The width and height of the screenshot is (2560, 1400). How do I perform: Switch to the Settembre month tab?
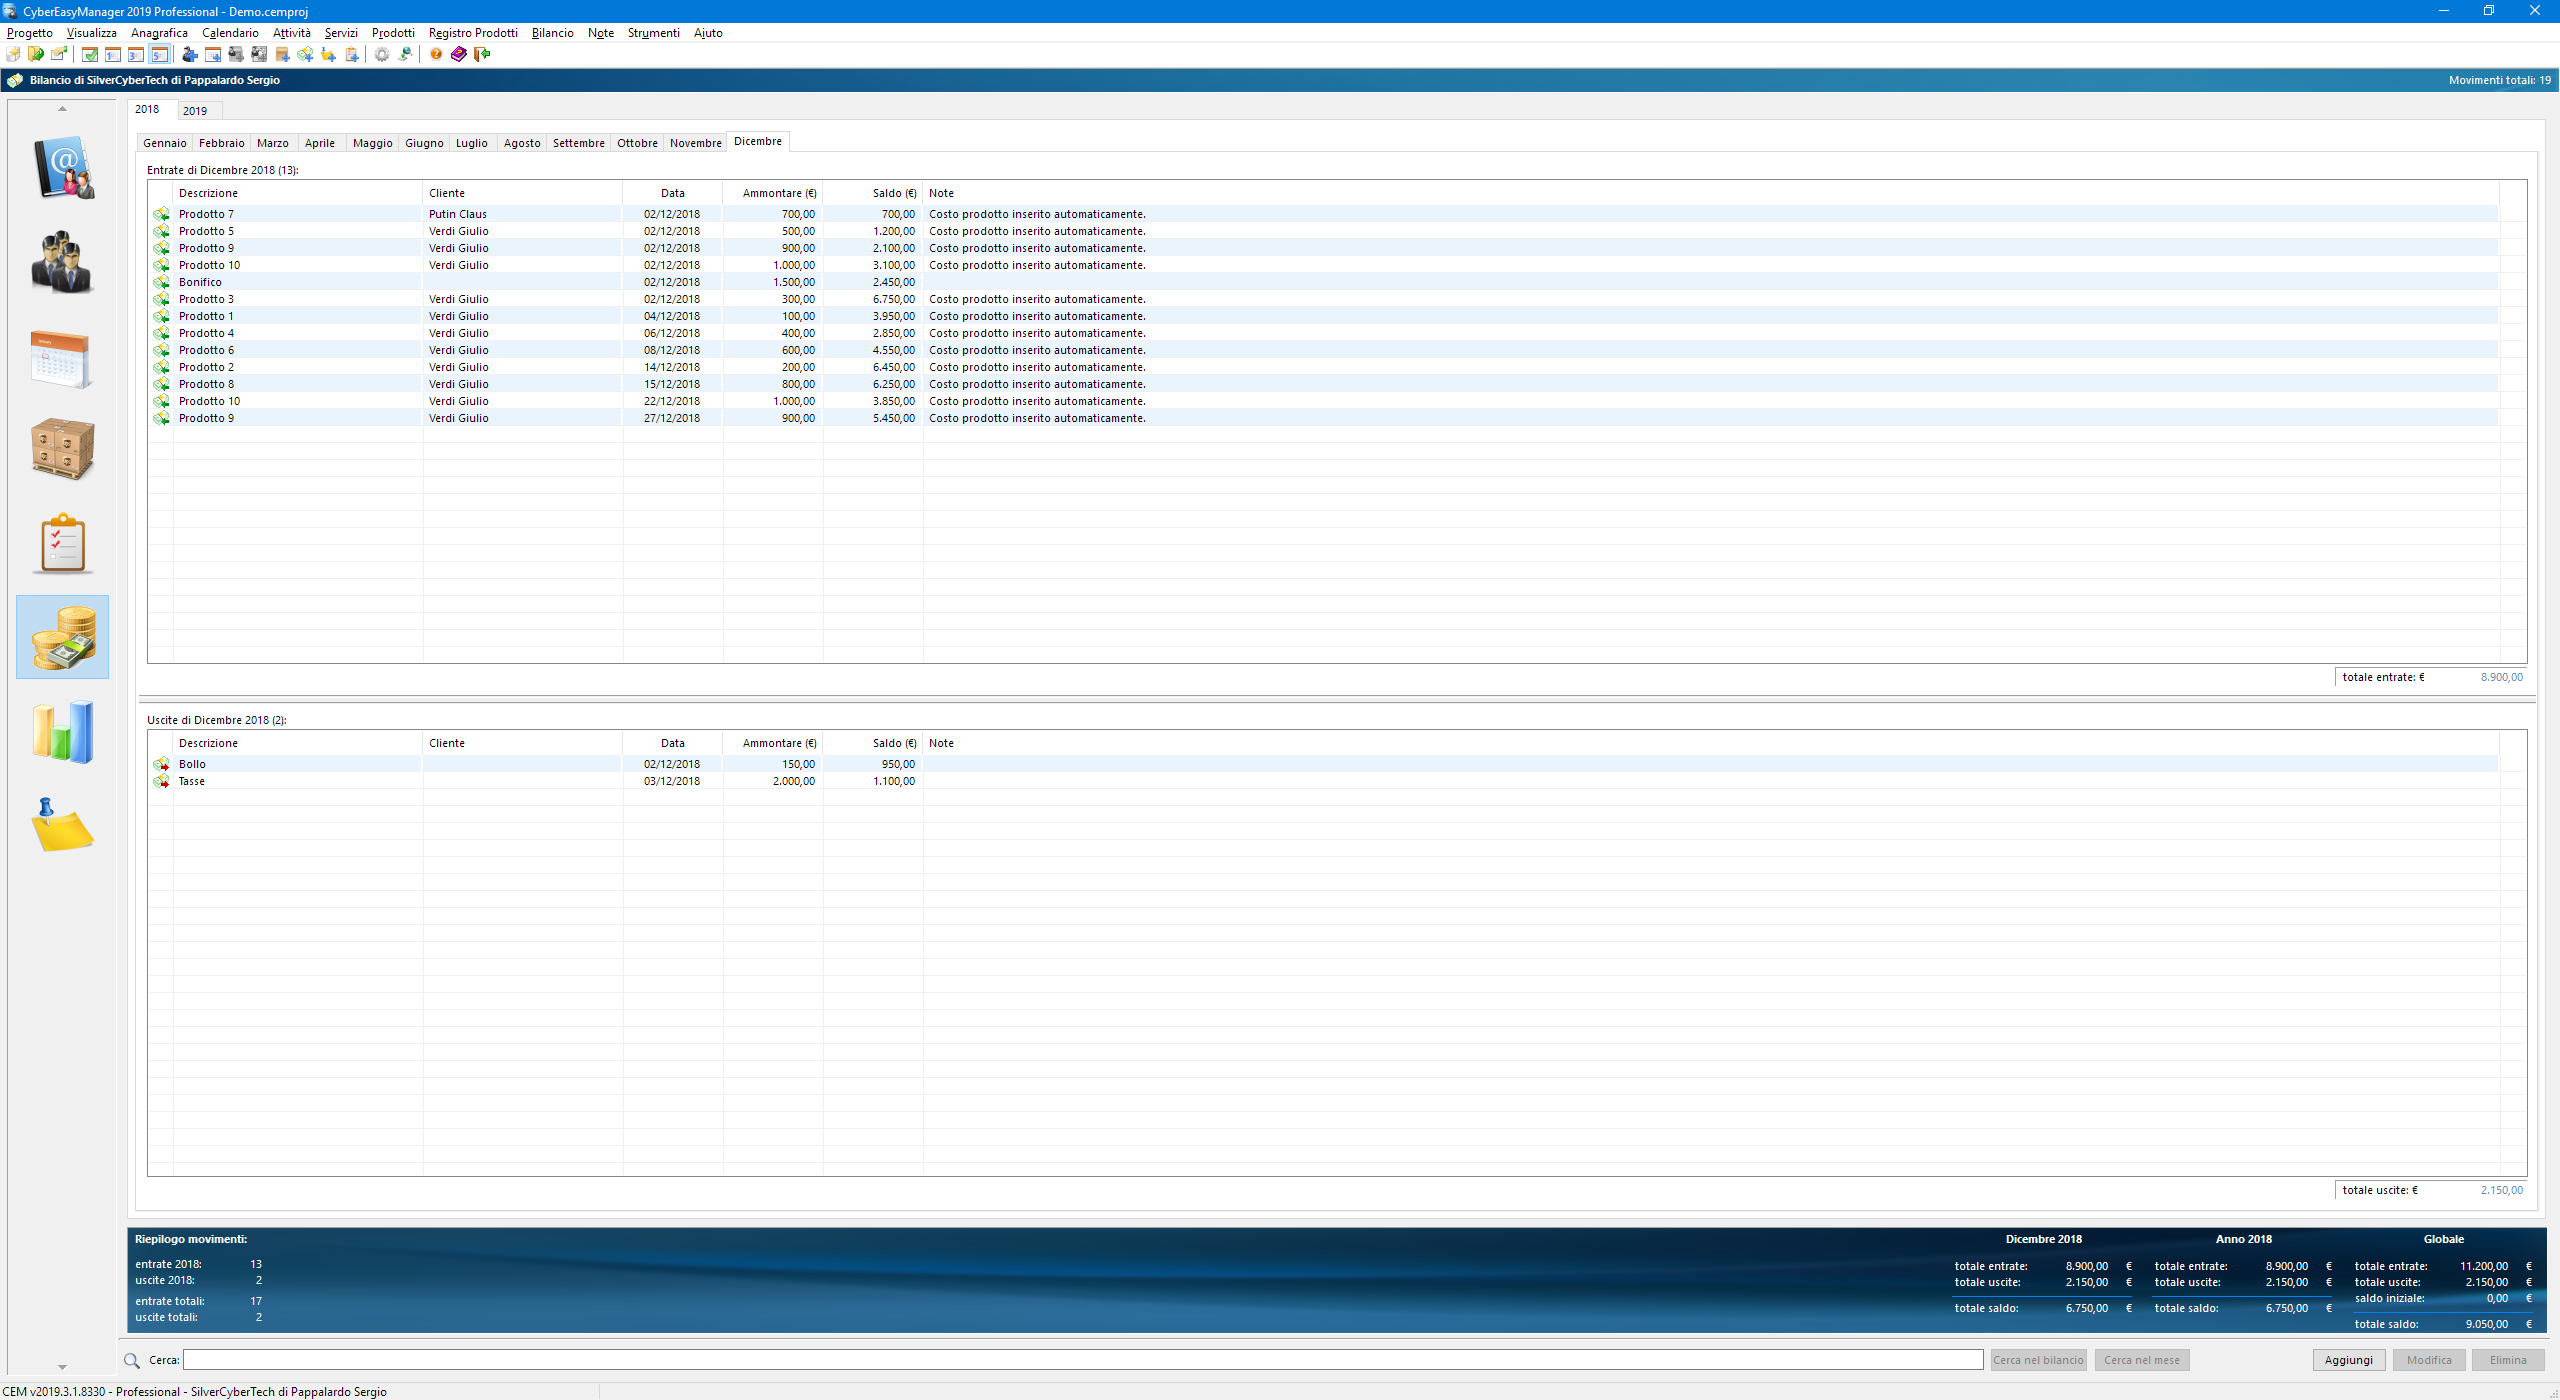[x=579, y=143]
